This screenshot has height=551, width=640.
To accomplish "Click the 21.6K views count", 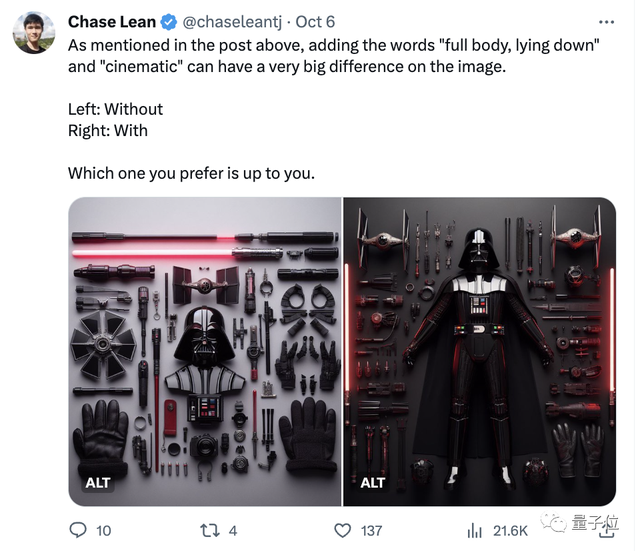I will (510, 530).
